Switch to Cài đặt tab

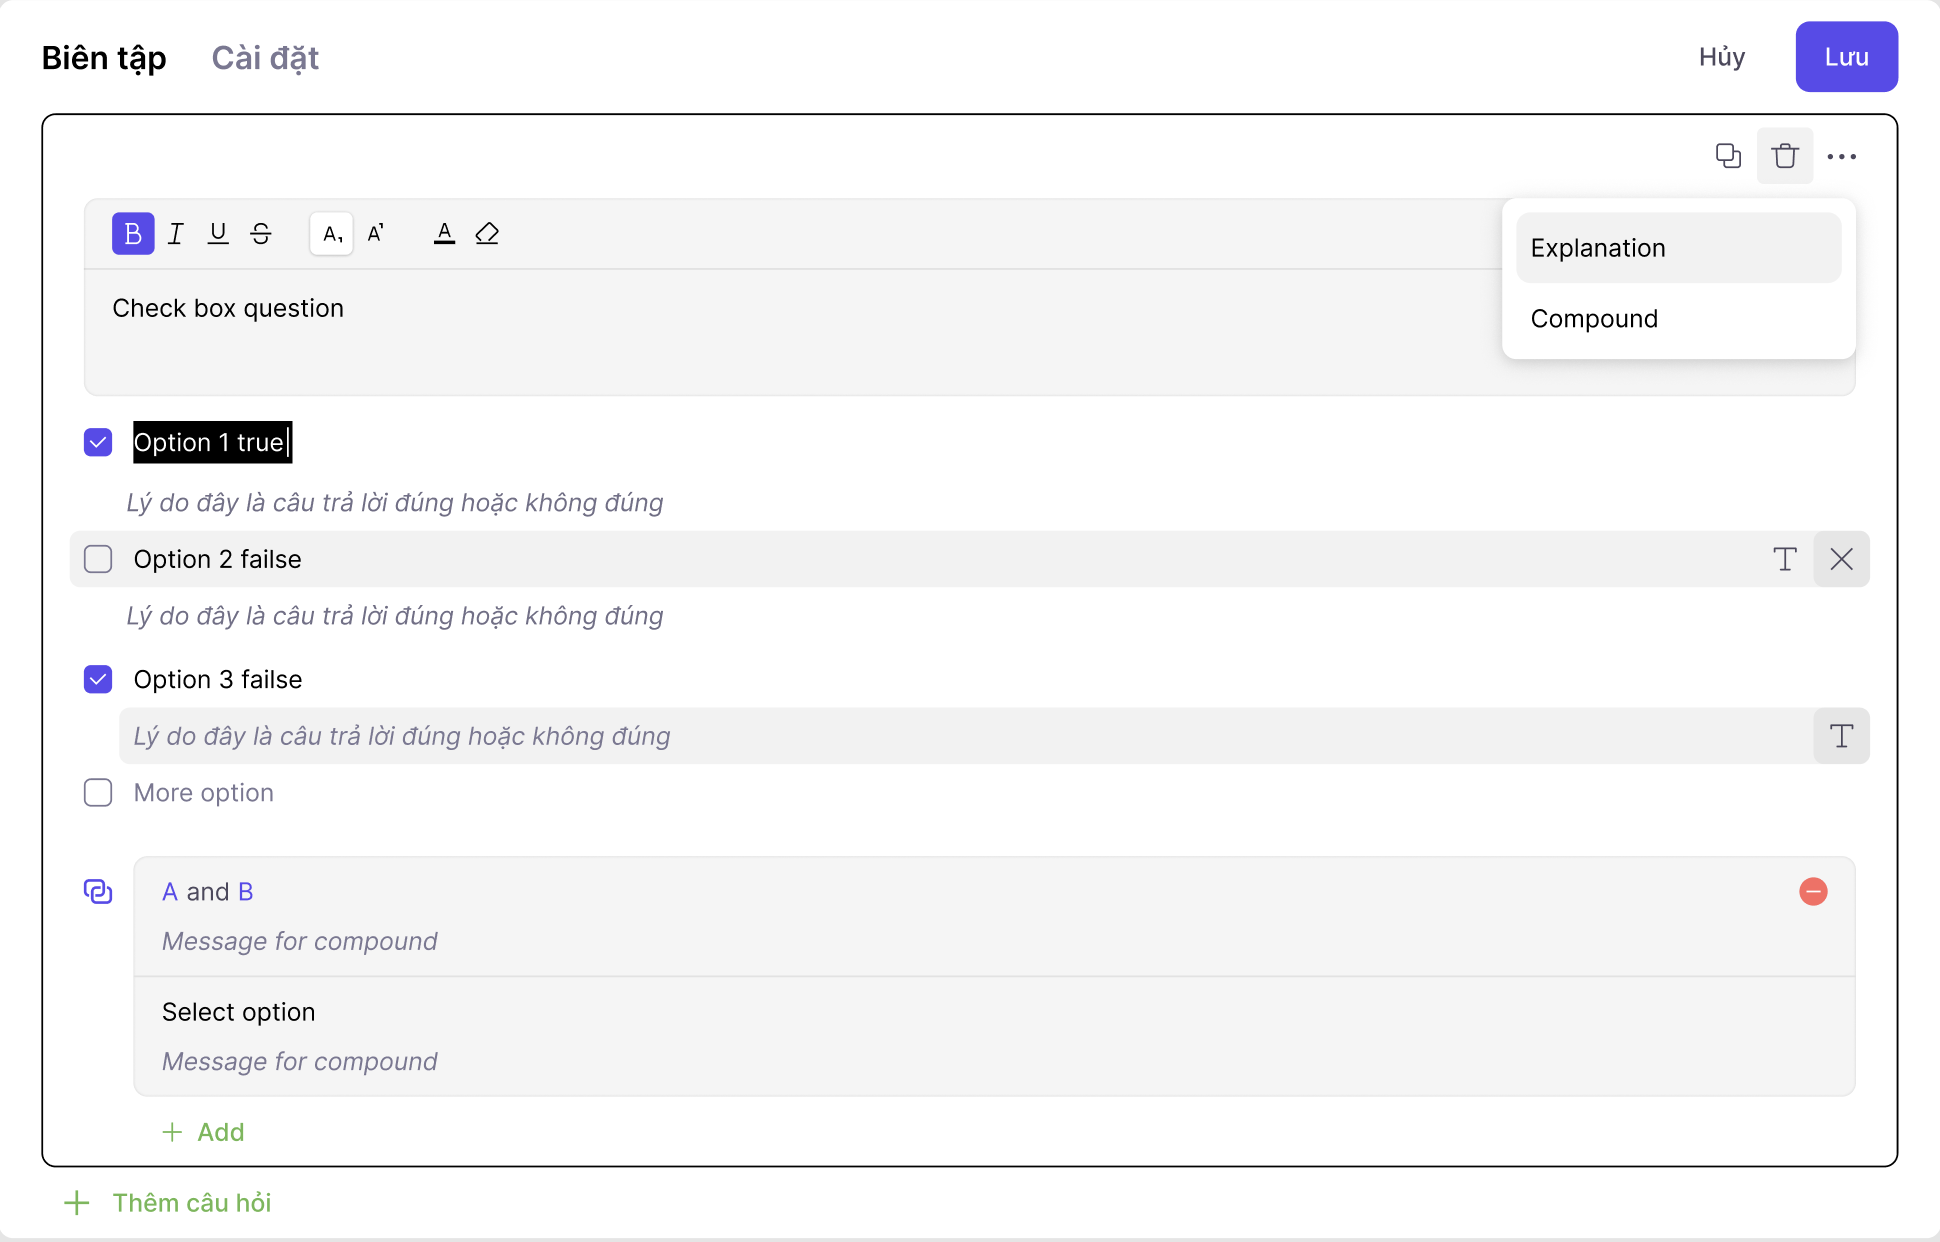[x=265, y=58]
